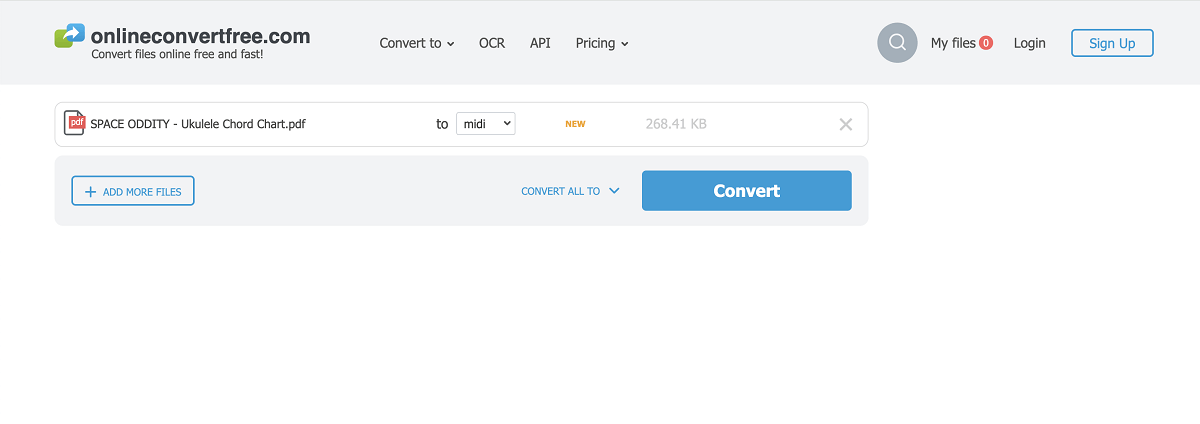Click the Sign Up button
This screenshot has width=1200, height=424.
pyautogui.click(x=1112, y=43)
